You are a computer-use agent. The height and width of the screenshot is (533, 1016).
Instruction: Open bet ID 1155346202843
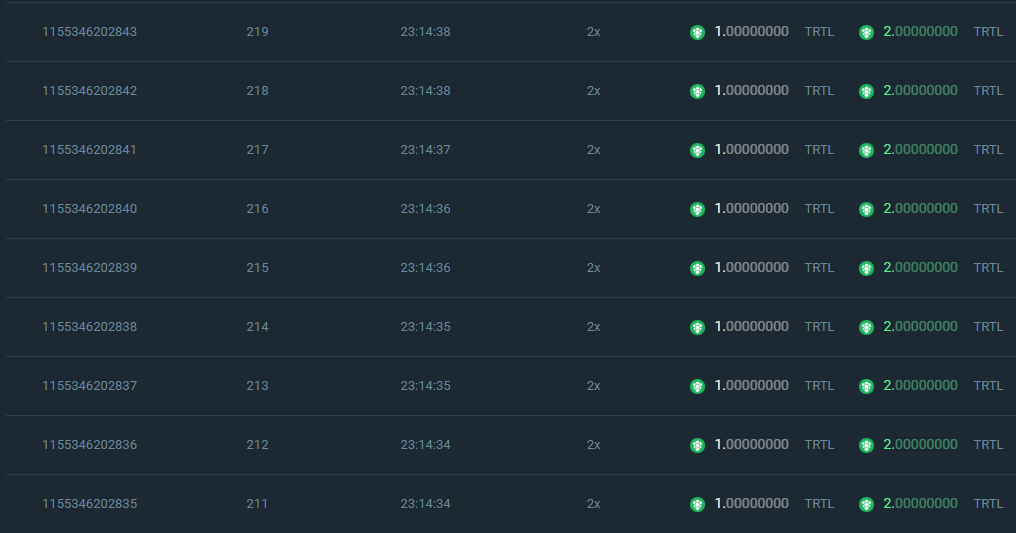(89, 32)
